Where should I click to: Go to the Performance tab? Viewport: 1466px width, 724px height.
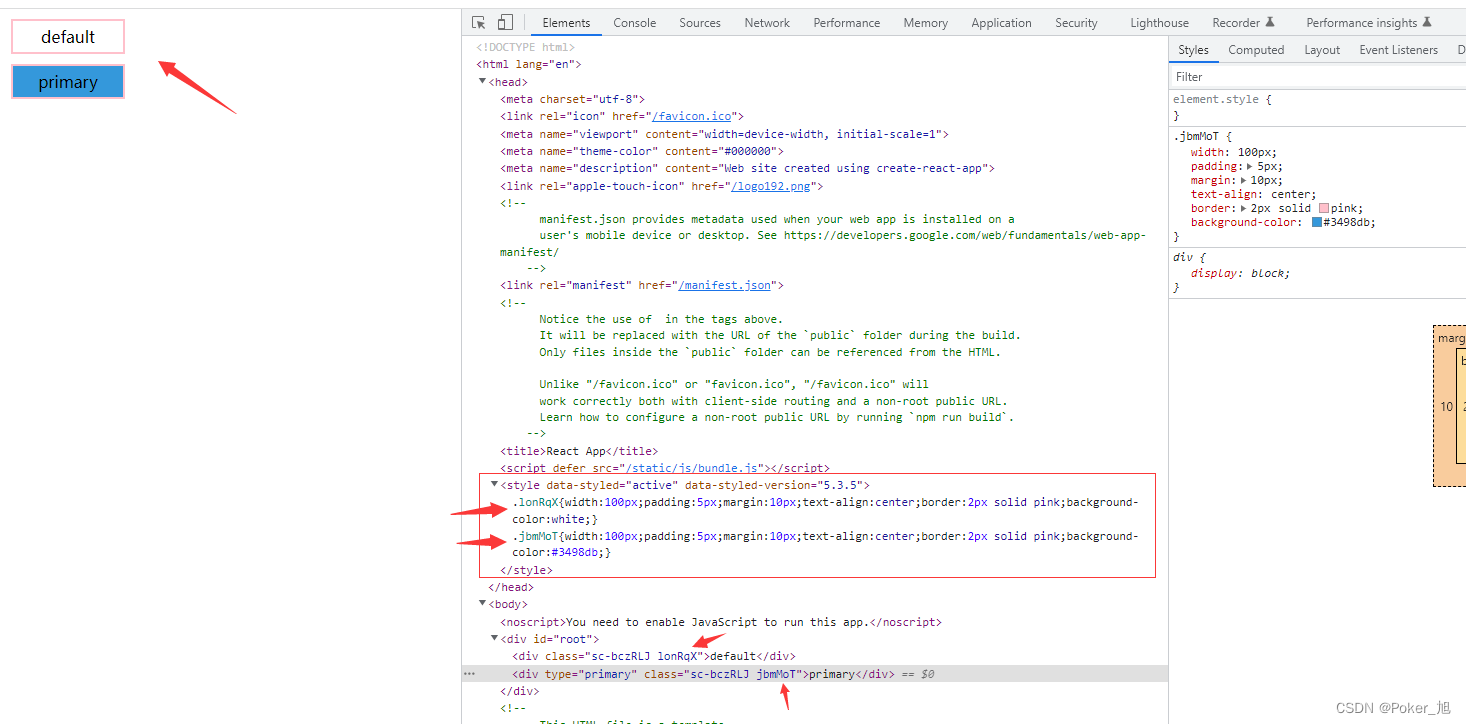[847, 22]
